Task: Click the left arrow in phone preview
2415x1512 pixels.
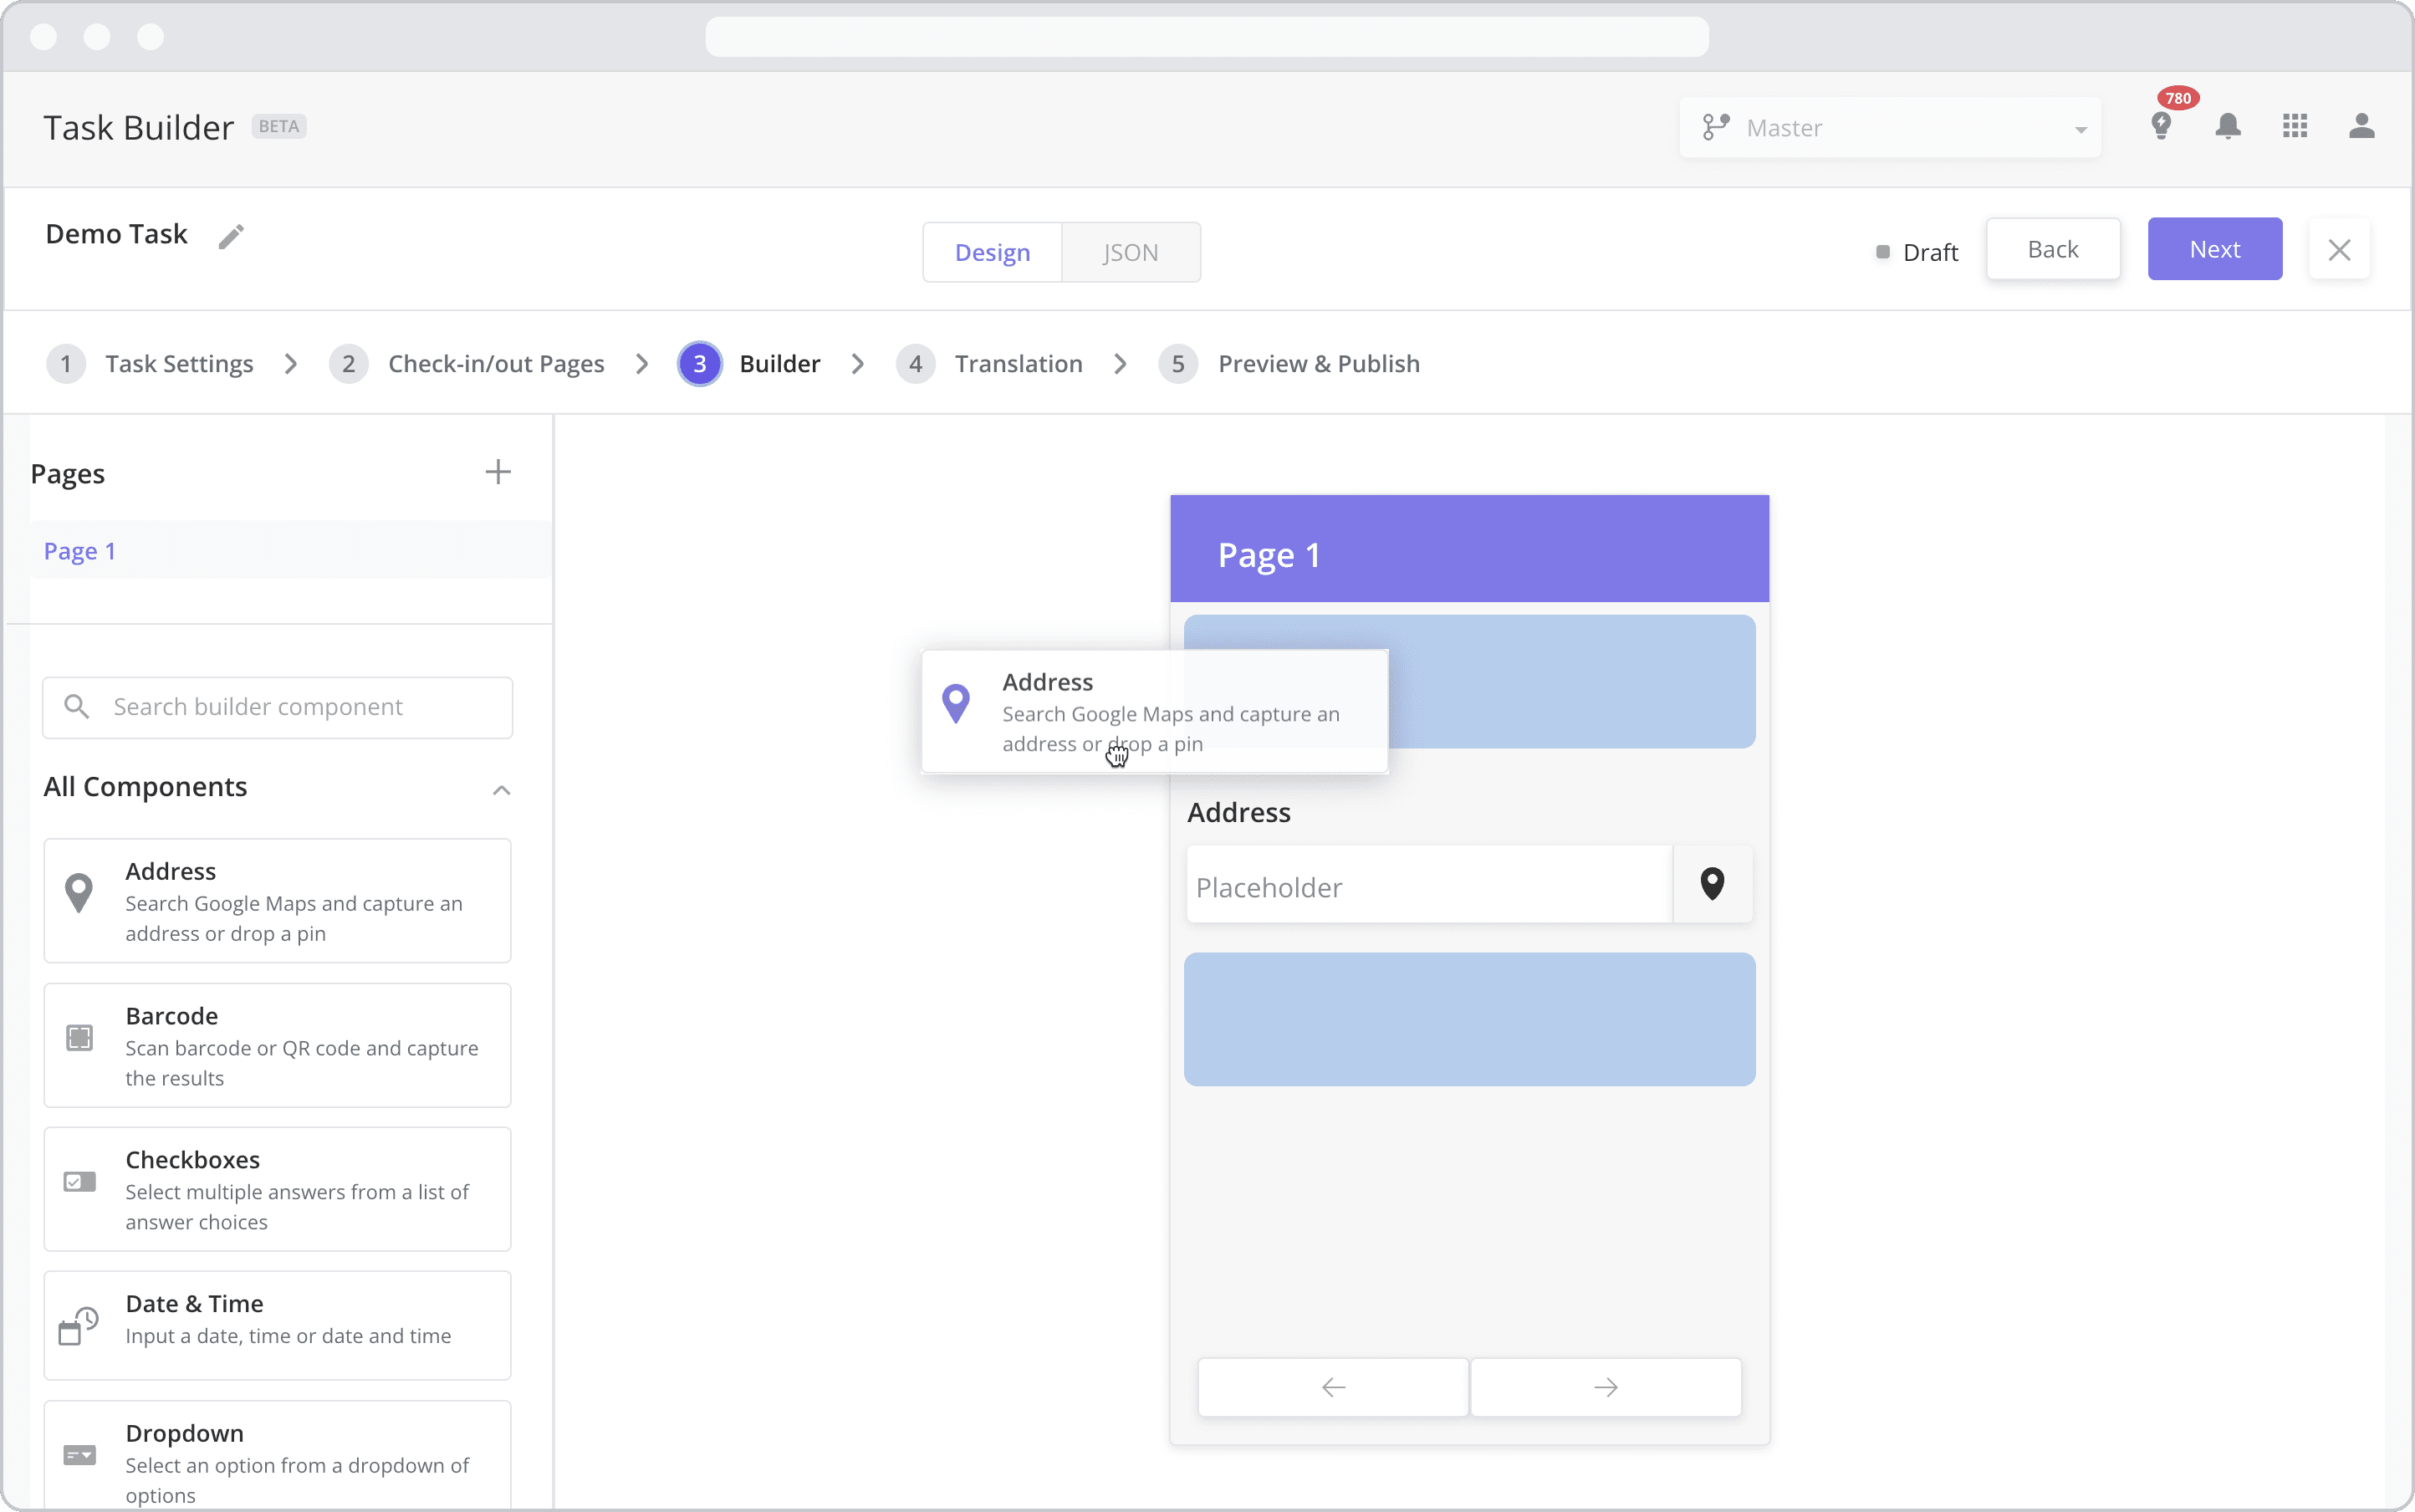Action: [1334, 1388]
